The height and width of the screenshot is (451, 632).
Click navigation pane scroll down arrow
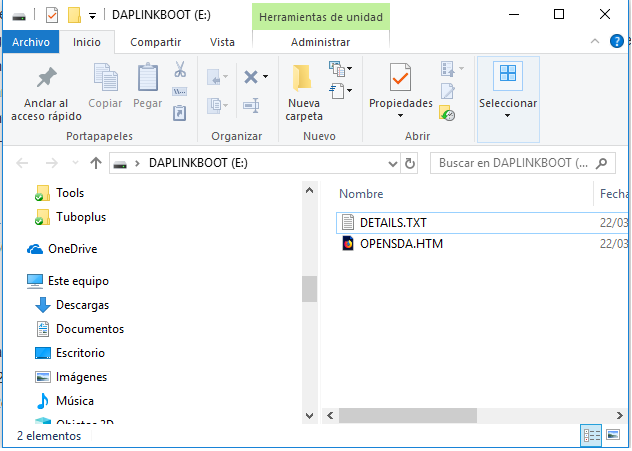coord(310,416)
